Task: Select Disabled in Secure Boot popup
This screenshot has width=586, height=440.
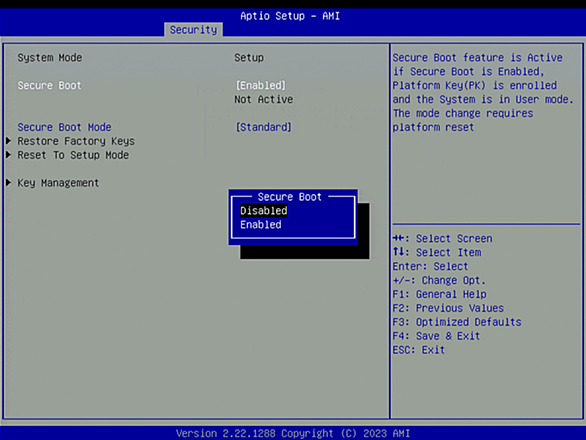Action: [263, 211]
